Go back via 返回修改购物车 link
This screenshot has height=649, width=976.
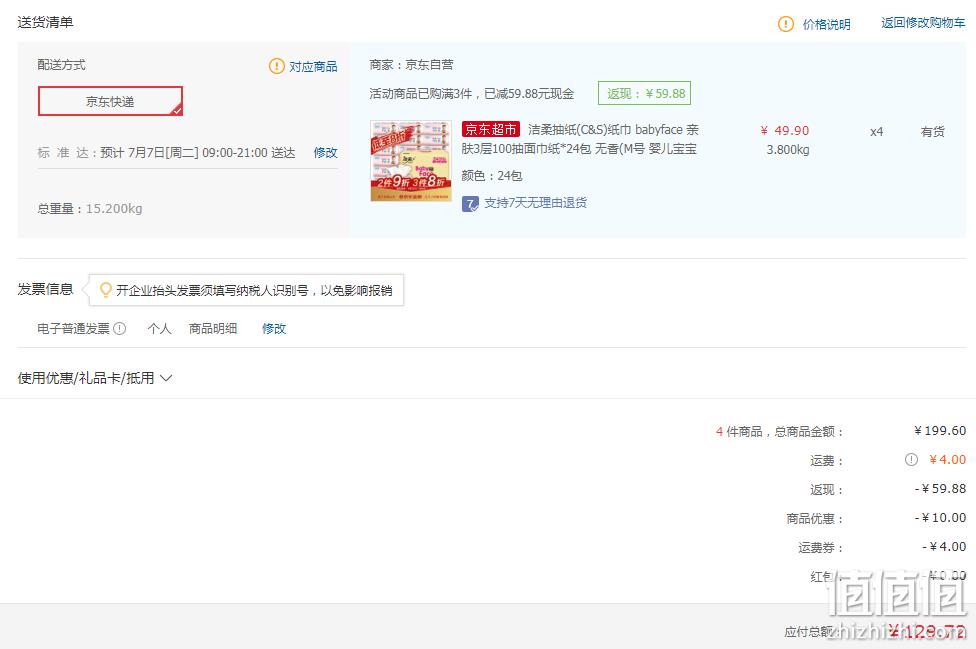923,23
